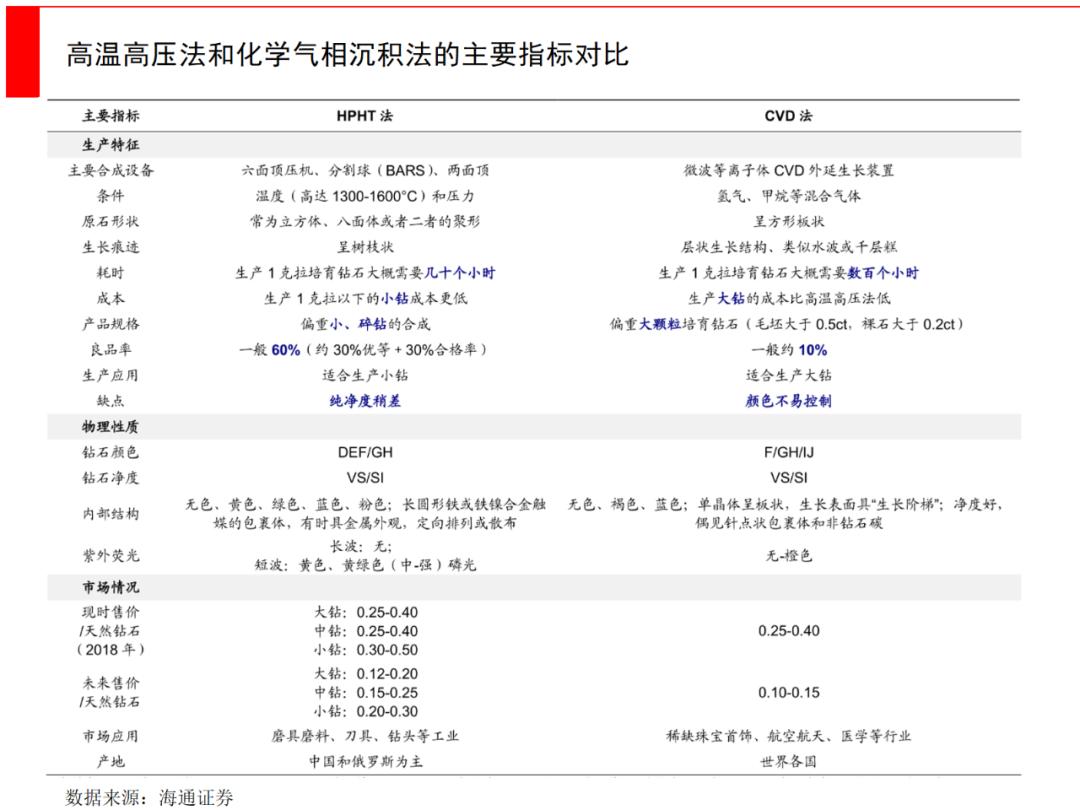Select the CVD price ratio 0.10-0.15
Image resolution: width=1080 pixels, height=810 pixels.
789,693
